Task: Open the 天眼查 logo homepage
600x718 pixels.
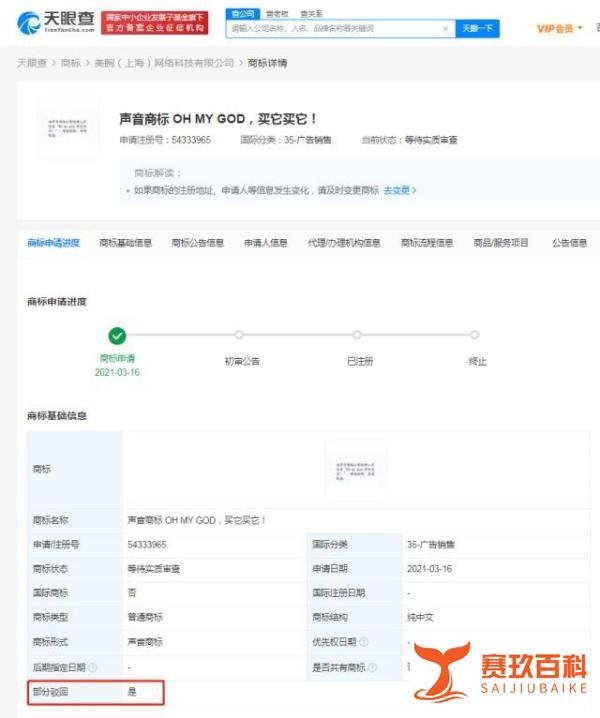Action: [56, 22]
